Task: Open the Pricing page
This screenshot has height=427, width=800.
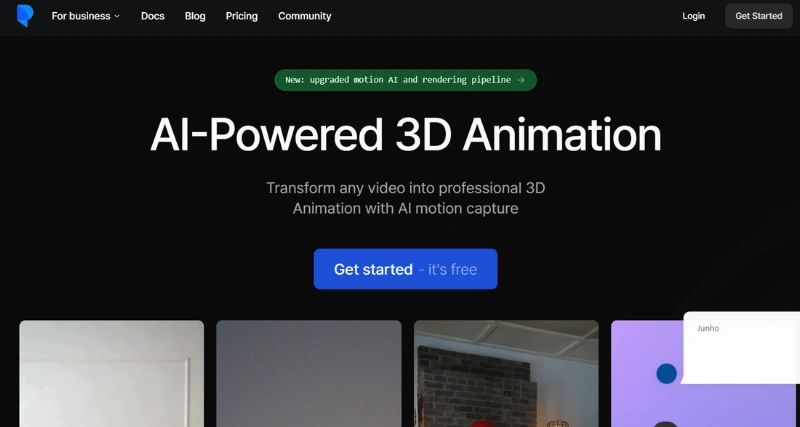Action: pos(242,16)
